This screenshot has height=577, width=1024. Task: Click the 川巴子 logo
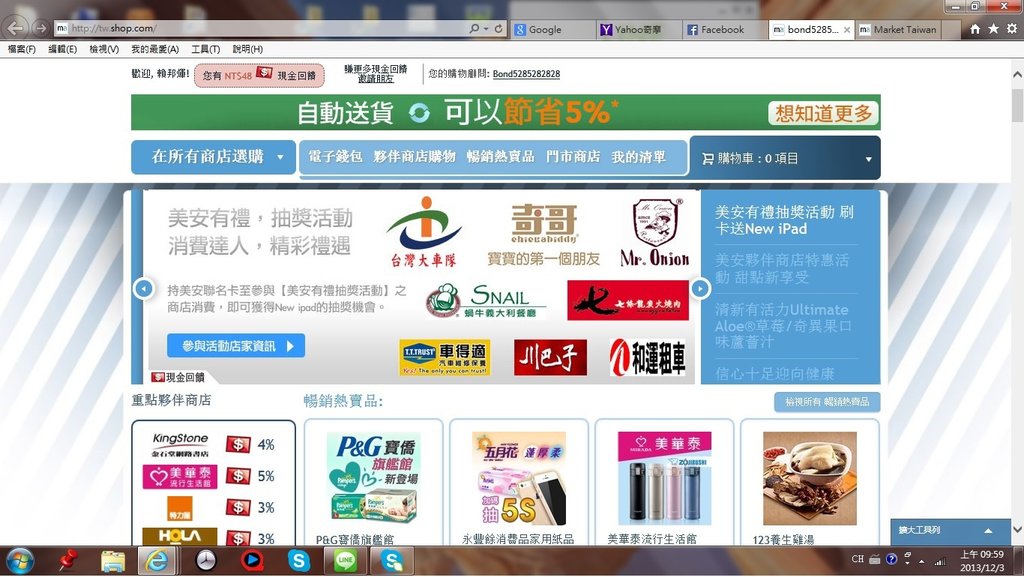click(x=550, y=357)
